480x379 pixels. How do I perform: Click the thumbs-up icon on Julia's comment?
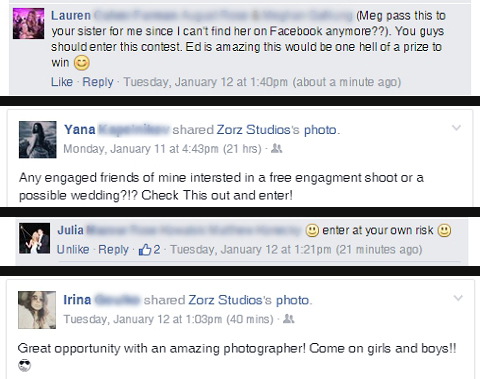coord(145,249)
